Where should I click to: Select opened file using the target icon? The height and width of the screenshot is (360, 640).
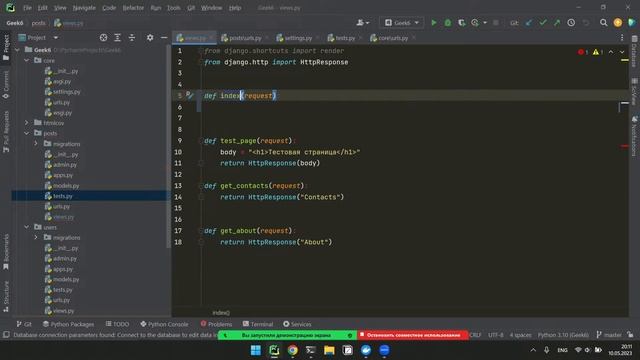103,38
